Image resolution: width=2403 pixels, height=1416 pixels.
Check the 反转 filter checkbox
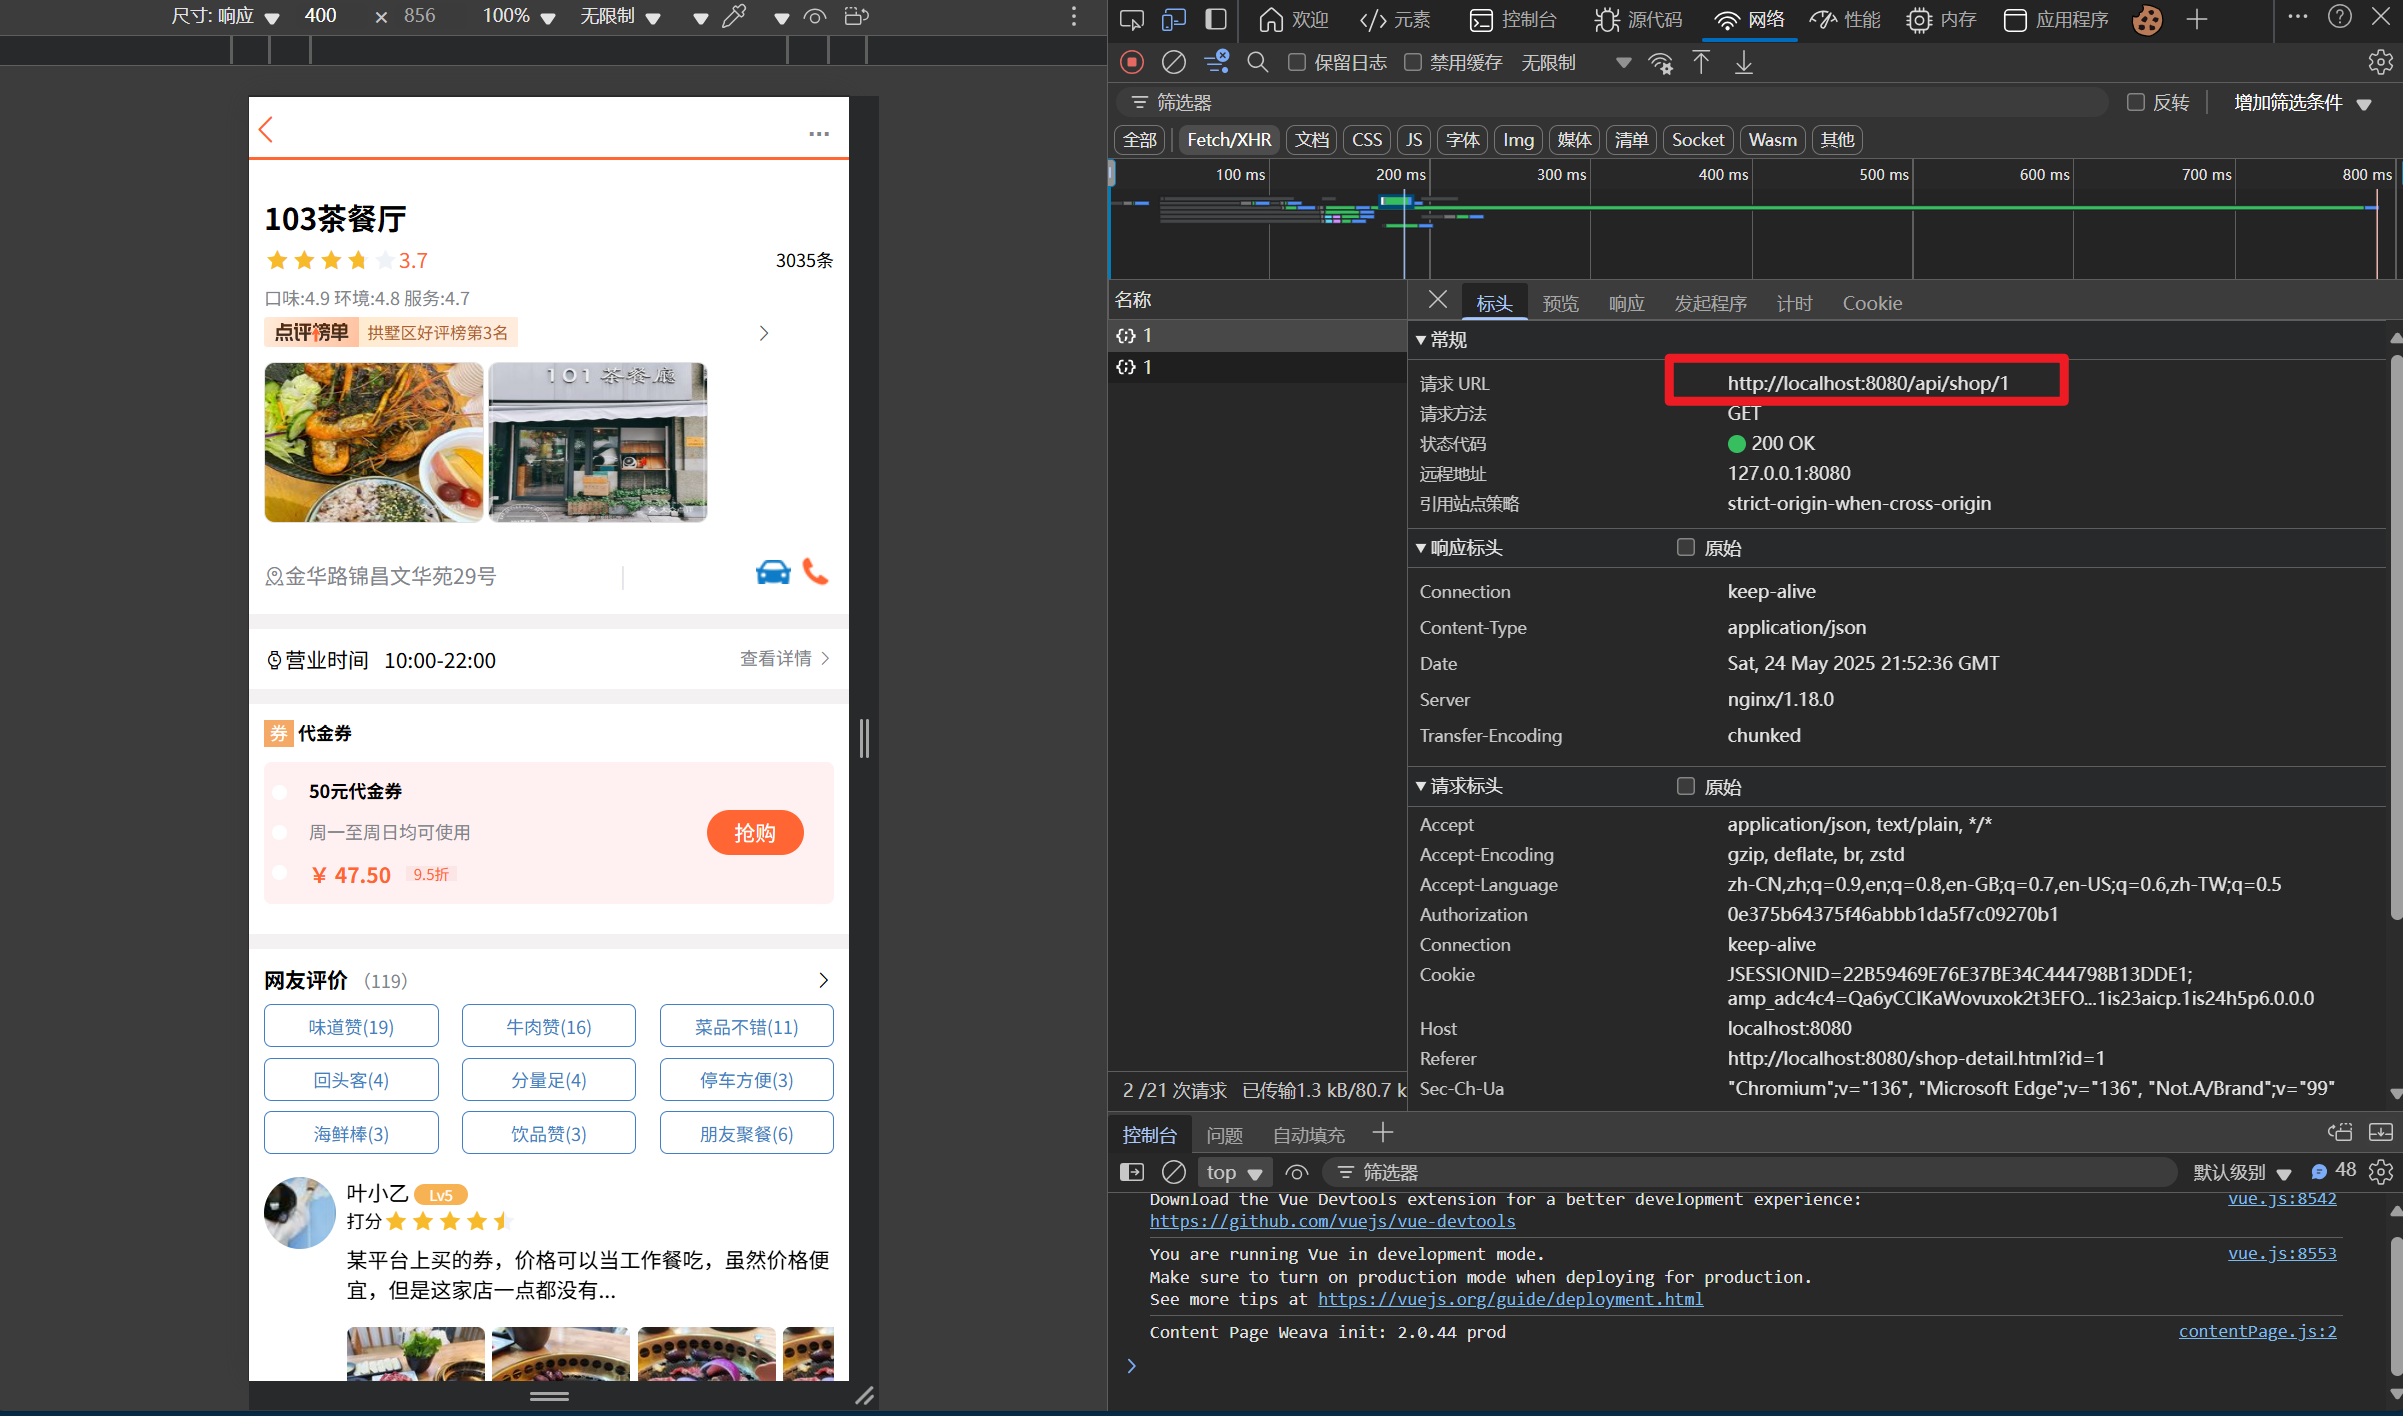coord(2135,102)
